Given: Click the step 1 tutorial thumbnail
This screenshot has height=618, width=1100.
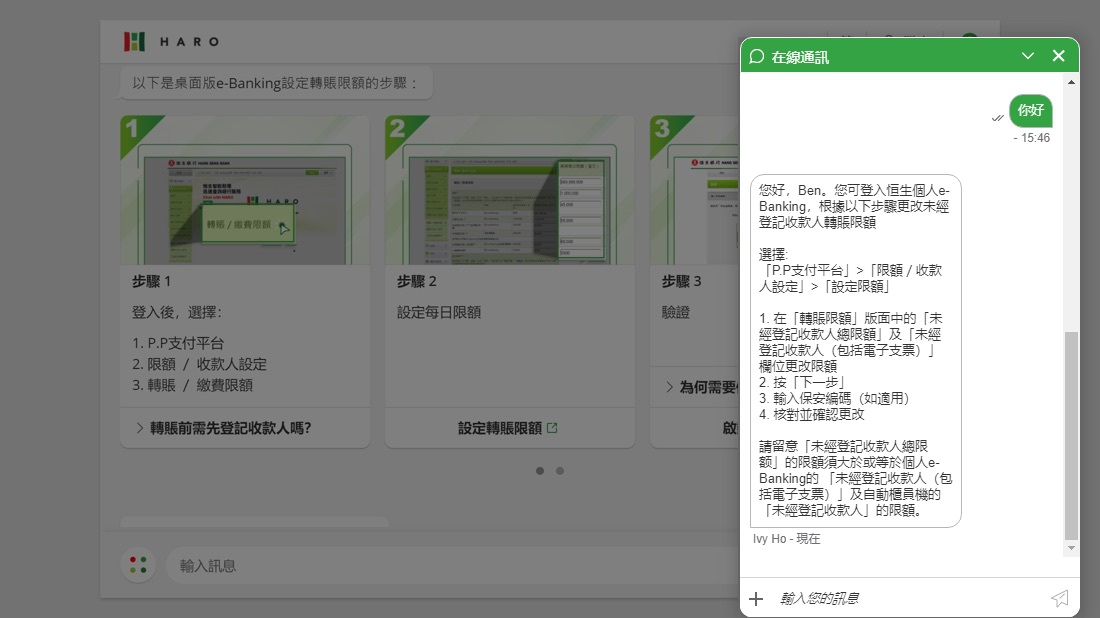Looking at the screenshot, I should (x=245, y=190).
